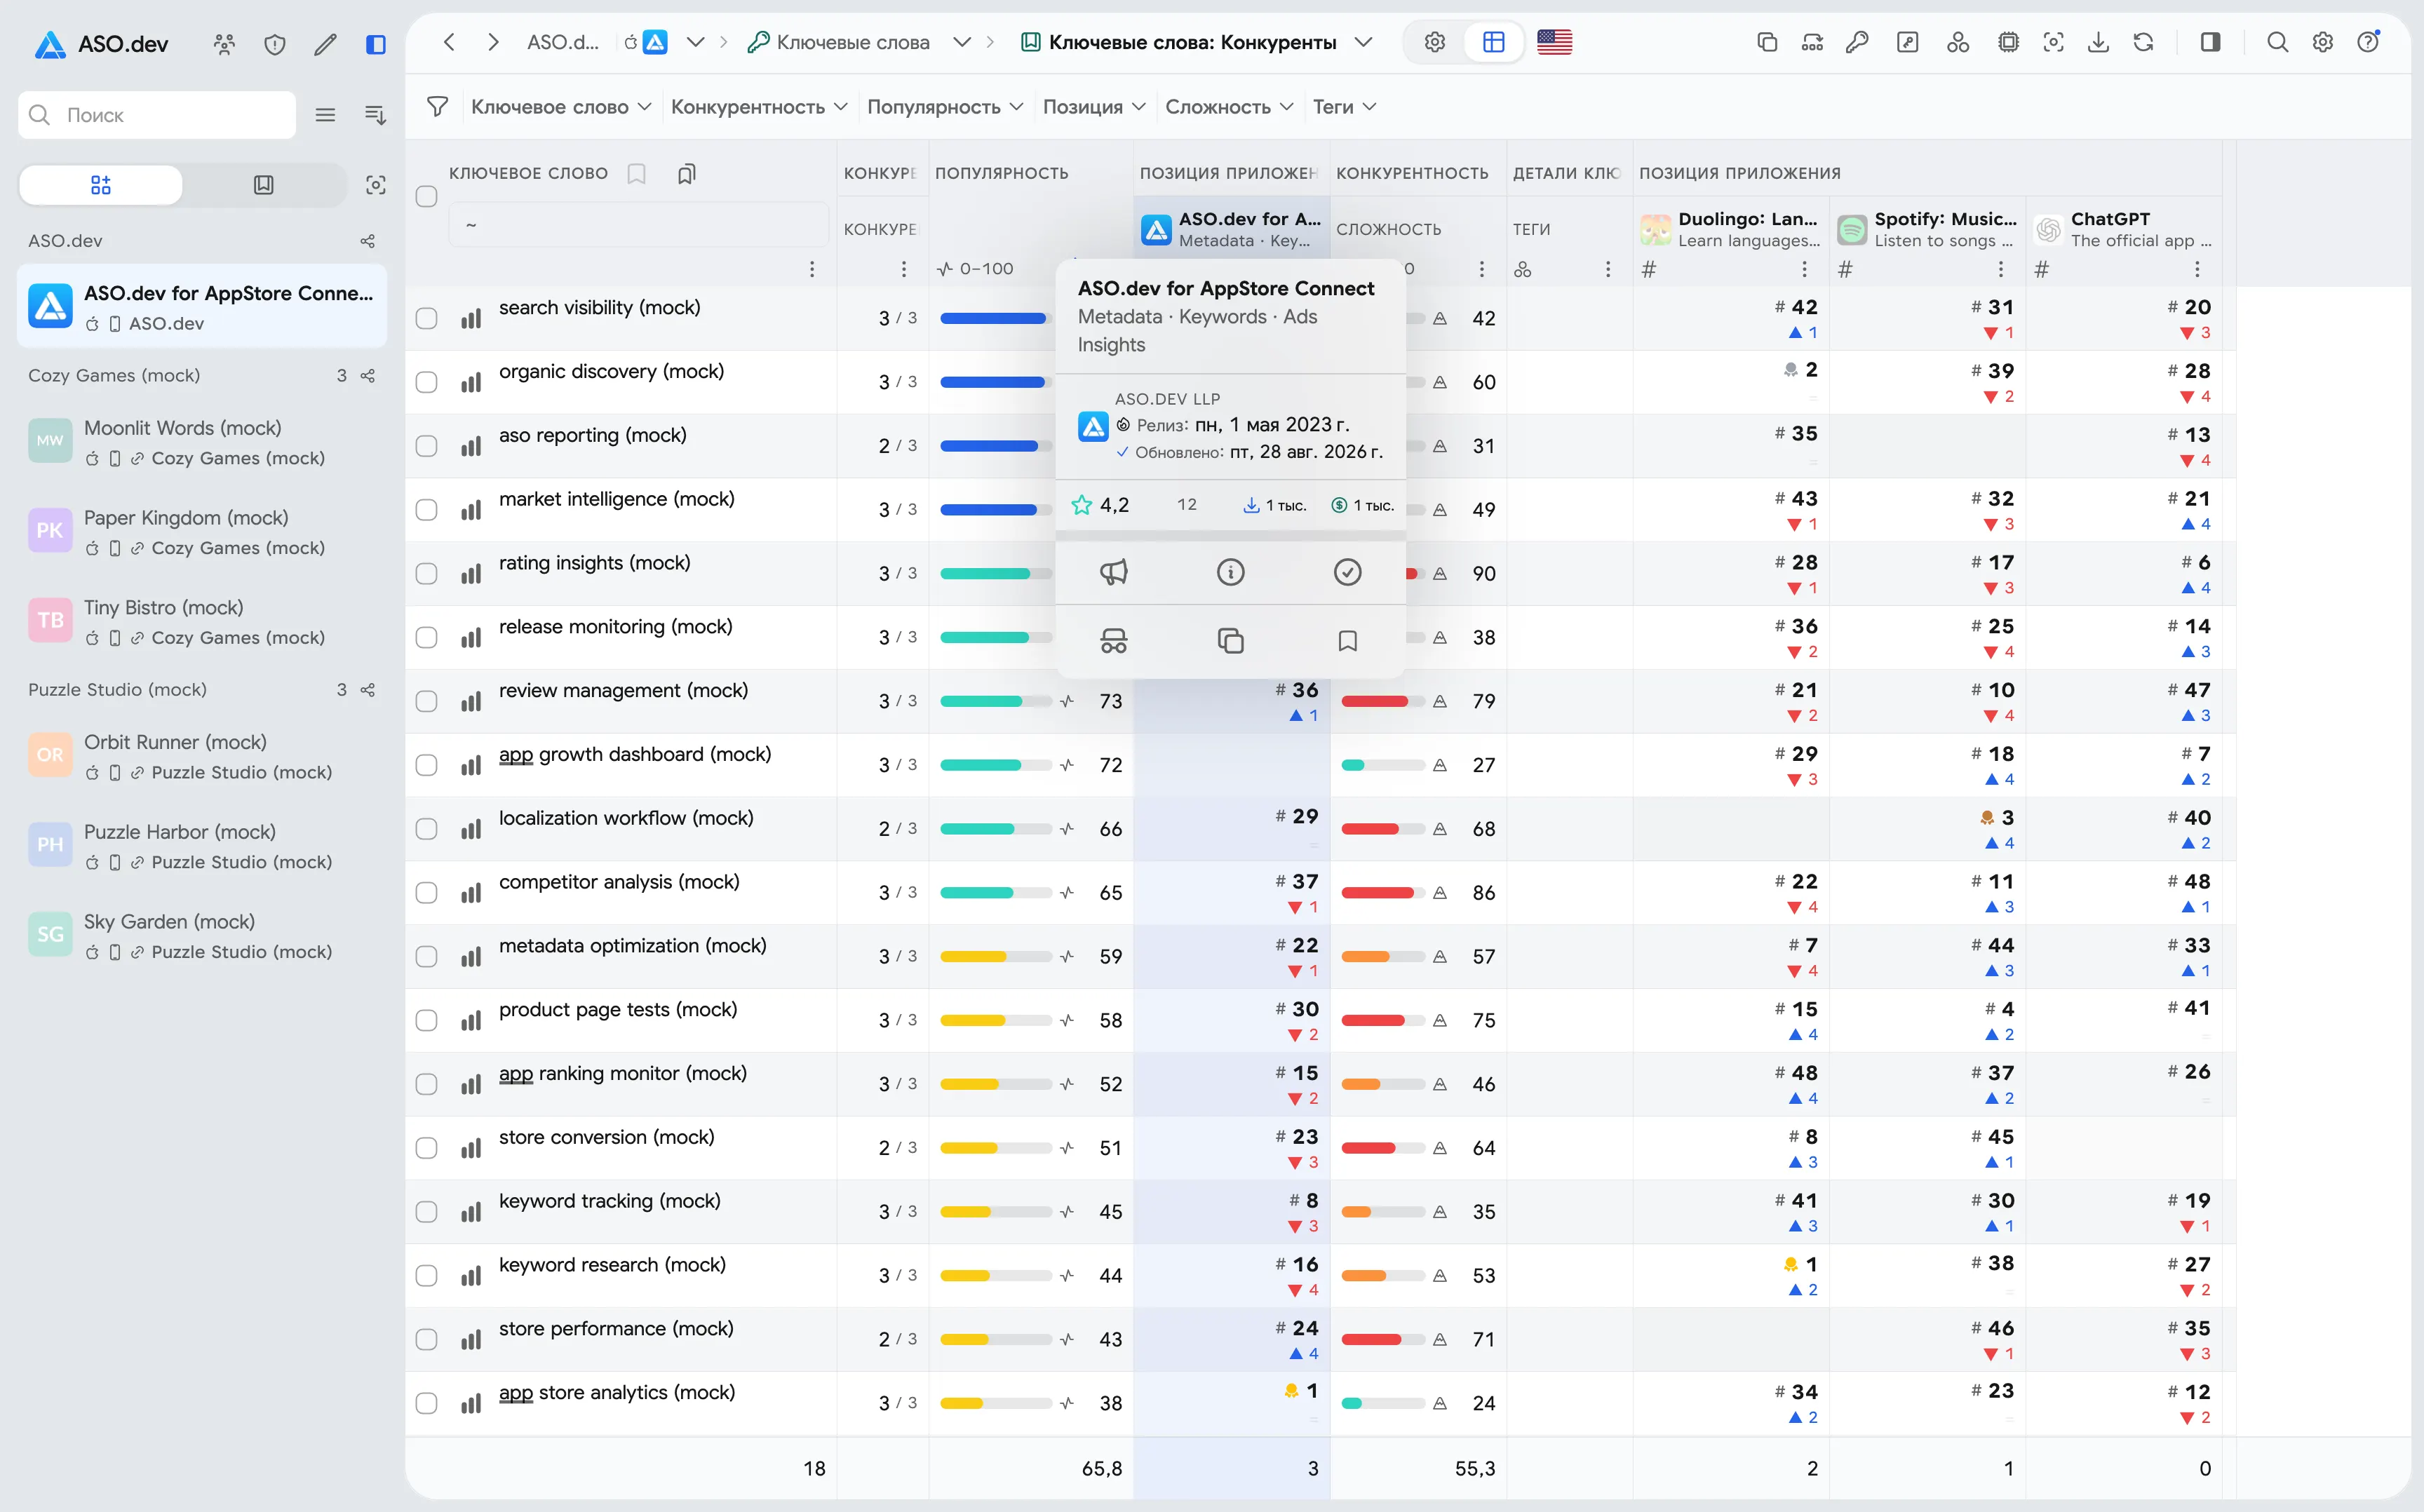Screen dimensions: 2424x1512
Task: Click the share icon next to Cozy Games group
Action: tap(368, 376)
